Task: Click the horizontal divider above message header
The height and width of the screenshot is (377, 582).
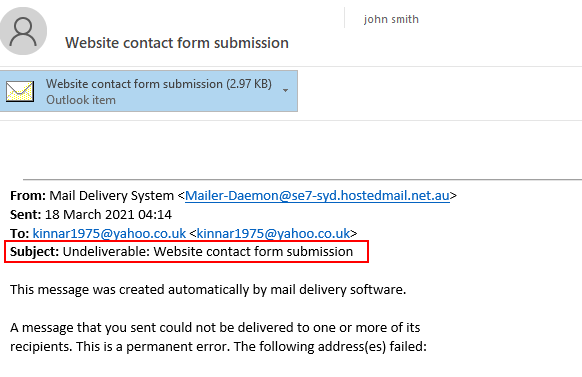Action: click(x=303, y=179)
